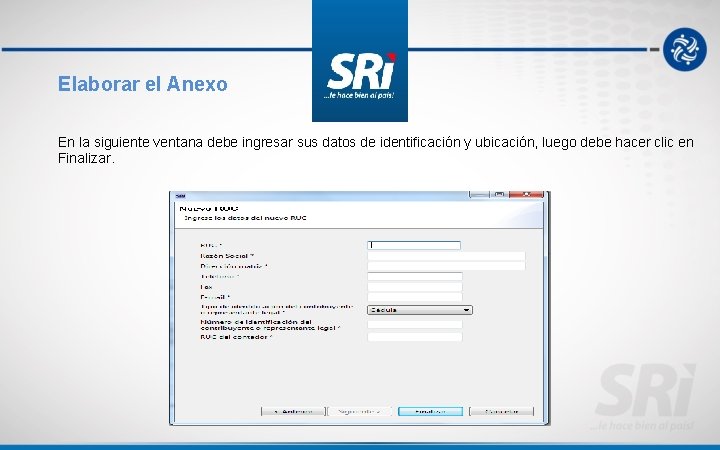Image resolution: width=720 pixels, height=450 pixels.
Task: Open the Cédula identification type dropdown
Action: pyautogui.click(x=420, y=310)
